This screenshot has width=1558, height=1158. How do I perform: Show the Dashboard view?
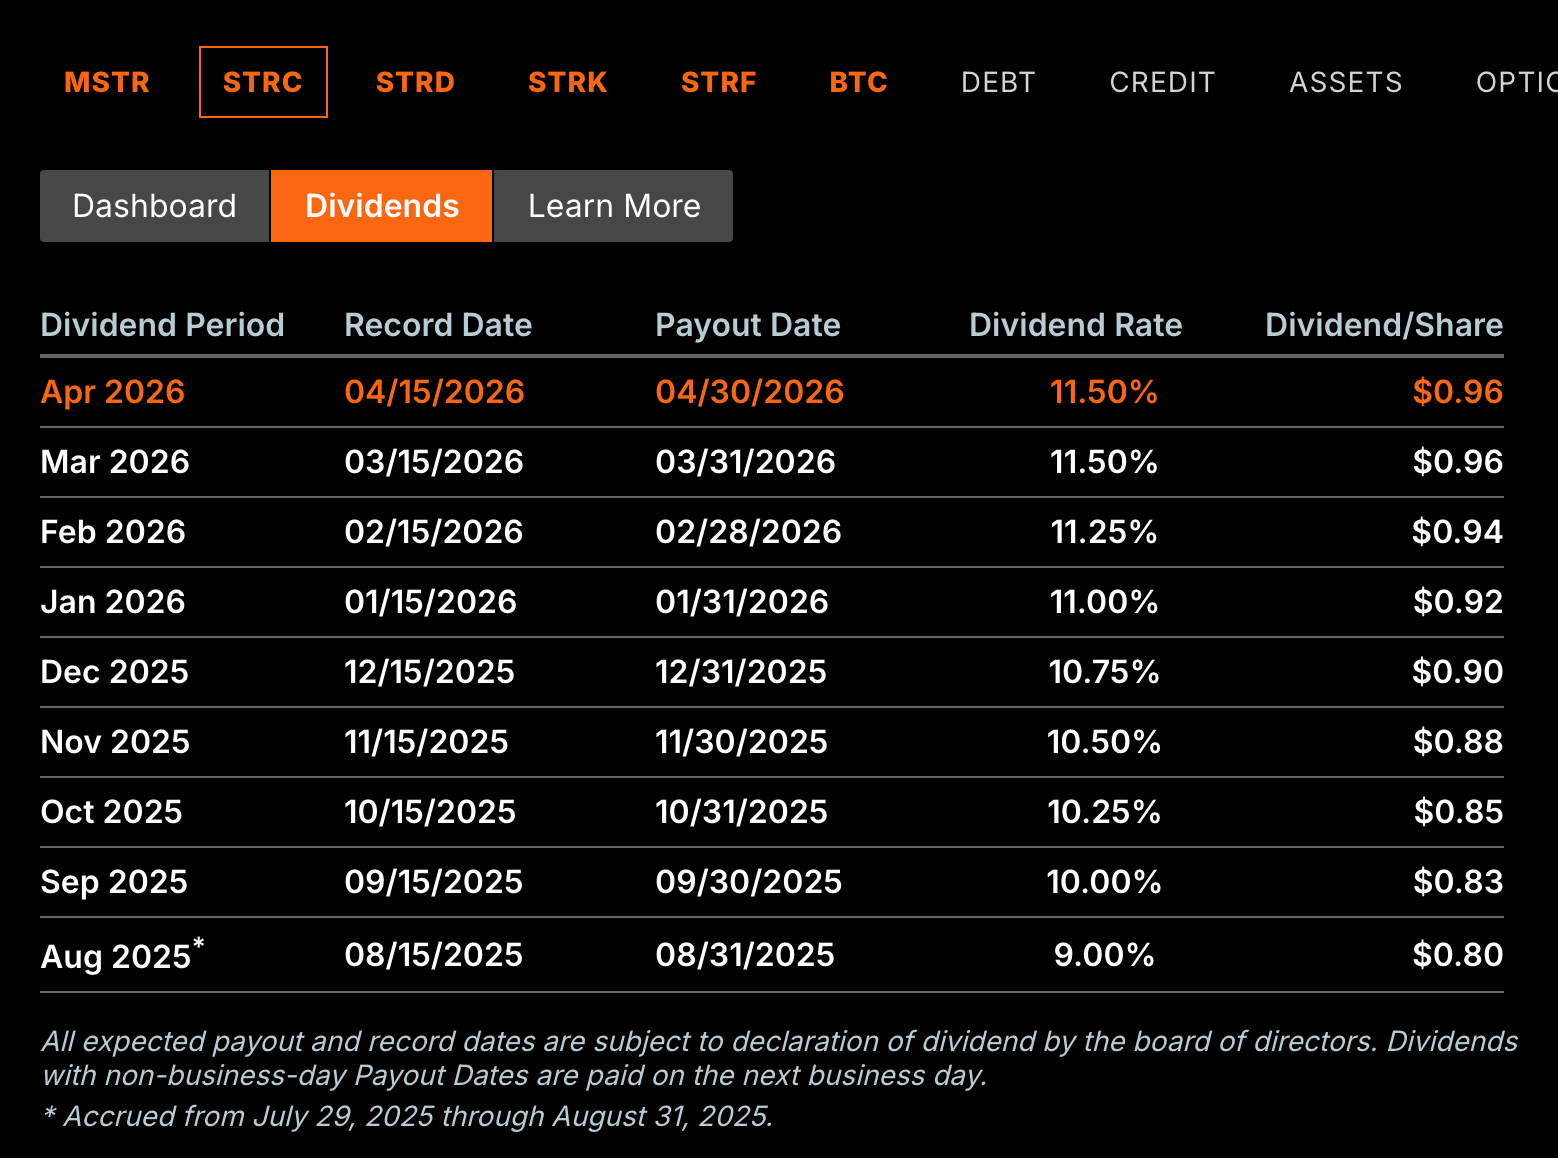(155, 206)
